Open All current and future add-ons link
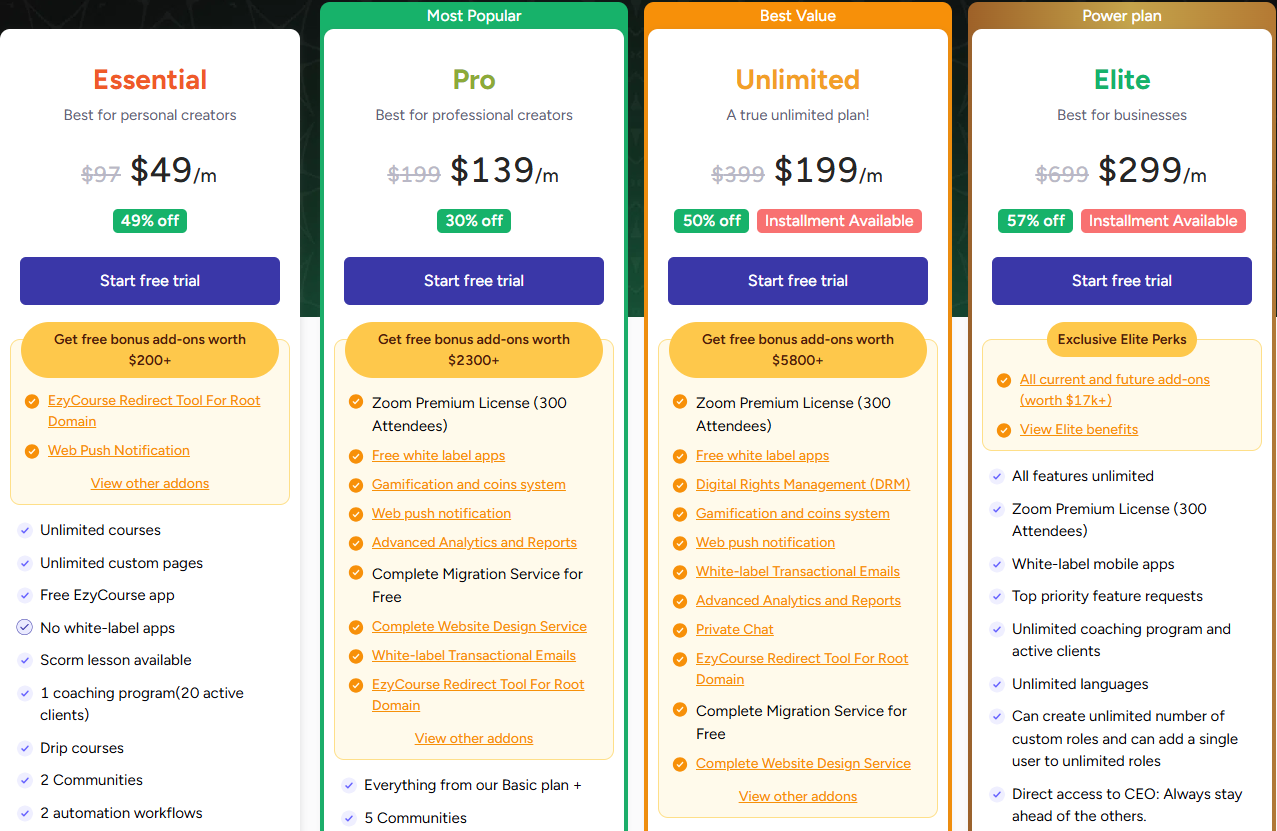The width and height of the screenshot is (1277, 831). tap(1115, 390)
